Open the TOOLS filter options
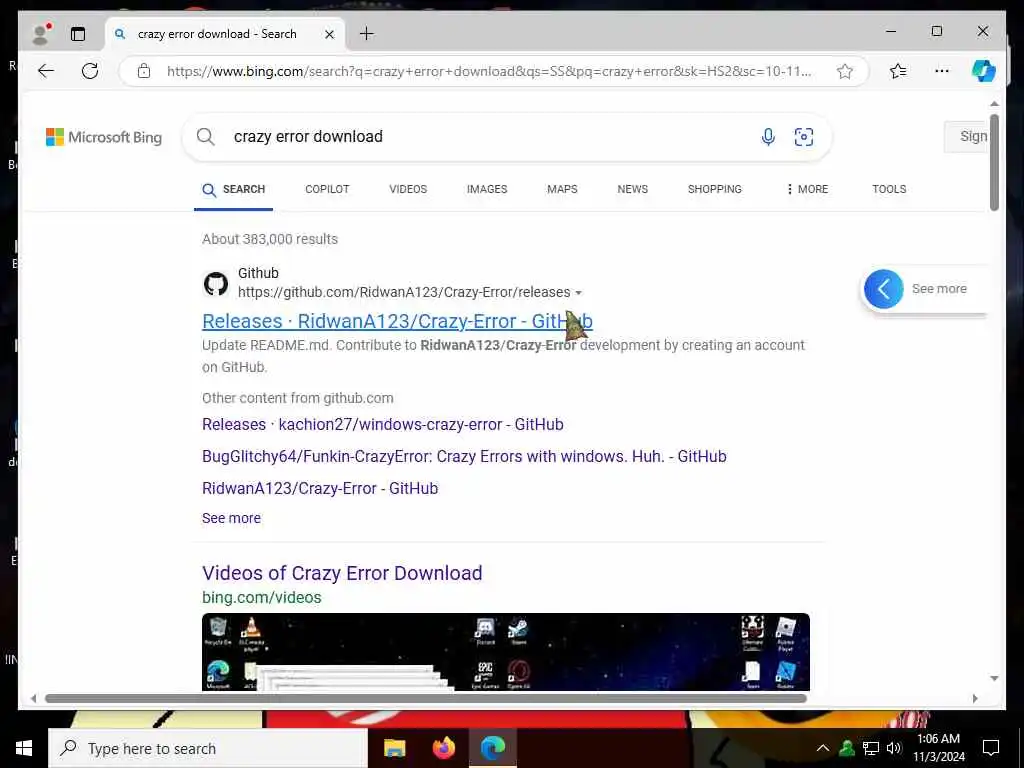The image size is (1024, 768). point(889,189)
